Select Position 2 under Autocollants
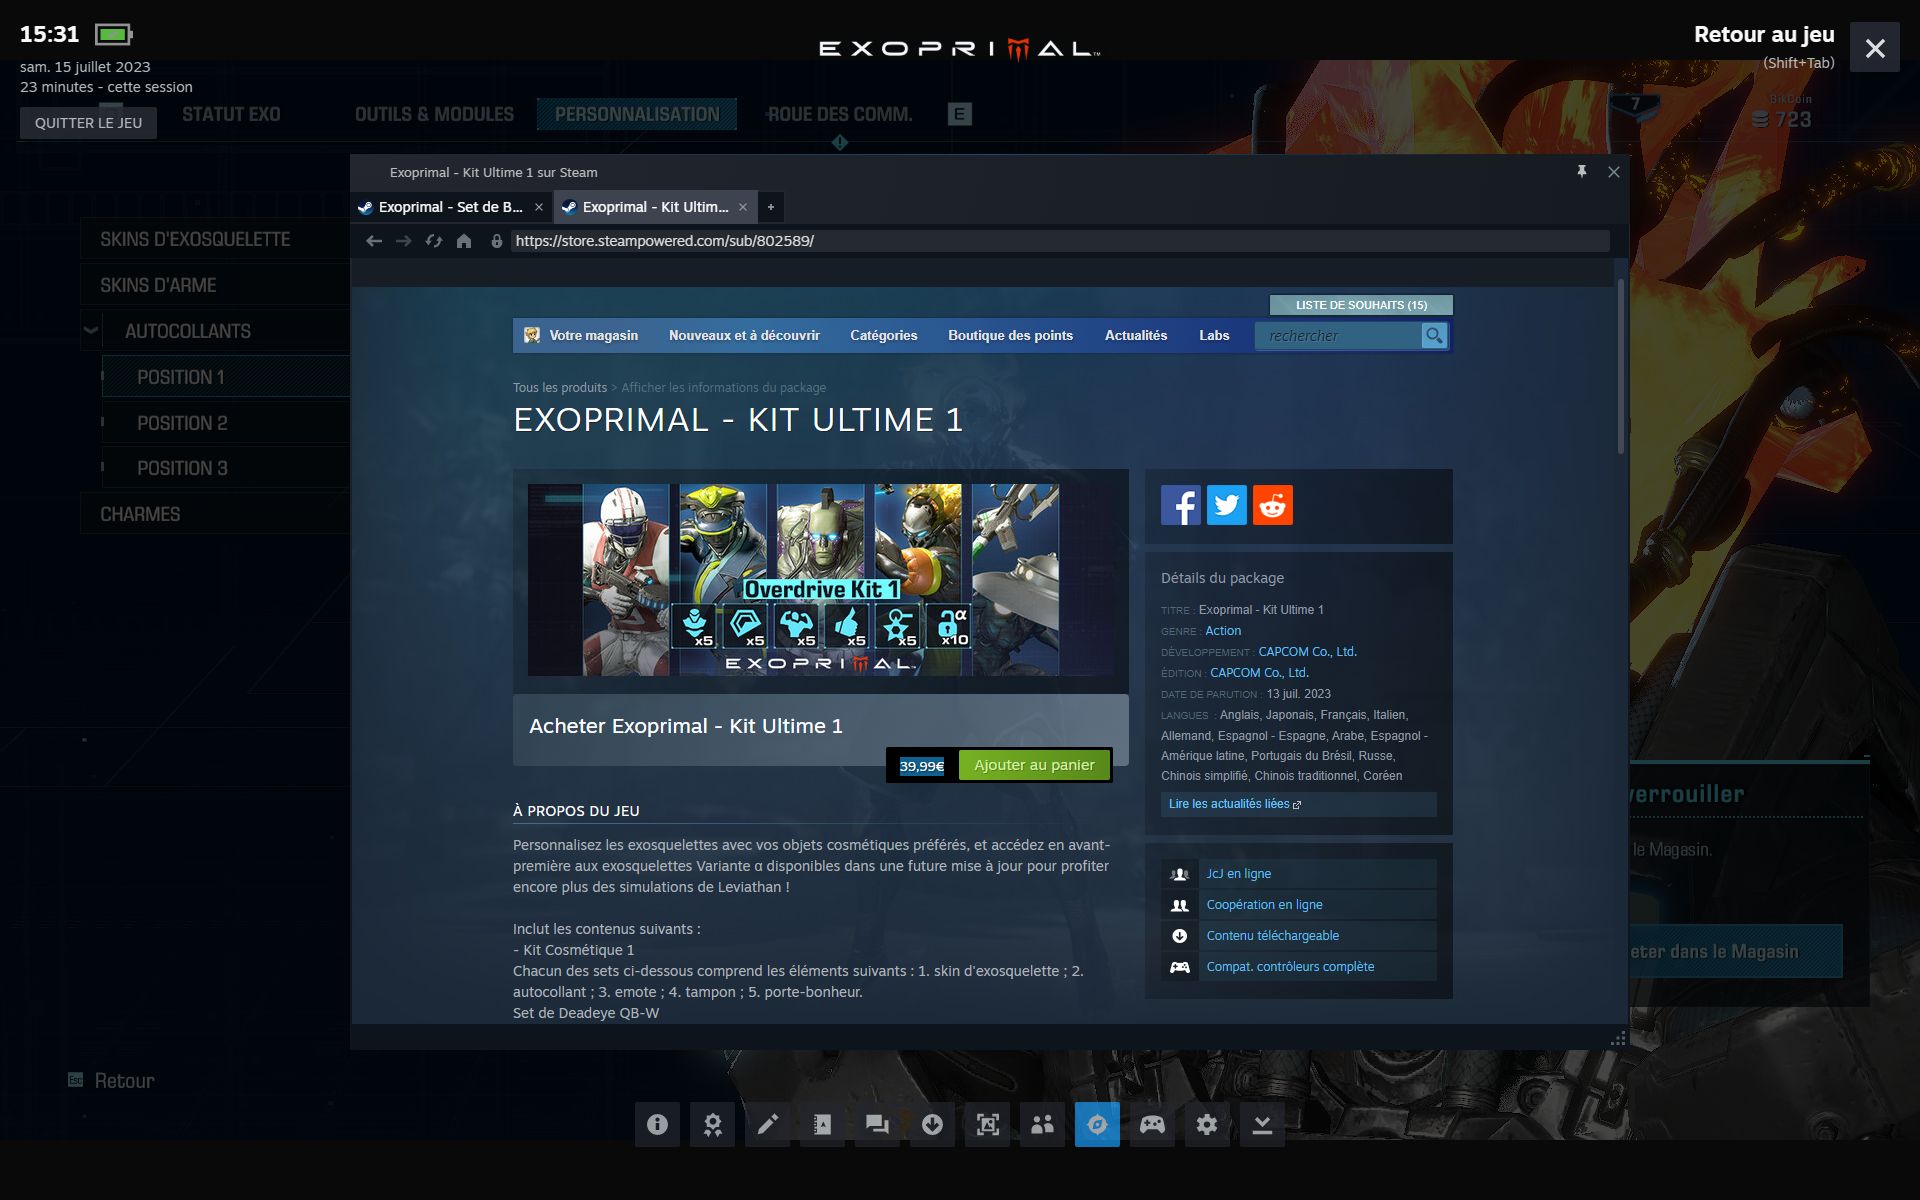Screen dimensions: 1920x1200 click(226, 423)
